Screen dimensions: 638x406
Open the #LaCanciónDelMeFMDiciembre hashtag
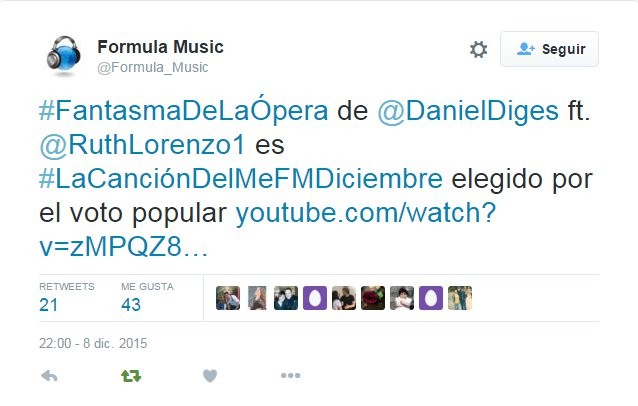pyautogui.click(x=241, y=179)
